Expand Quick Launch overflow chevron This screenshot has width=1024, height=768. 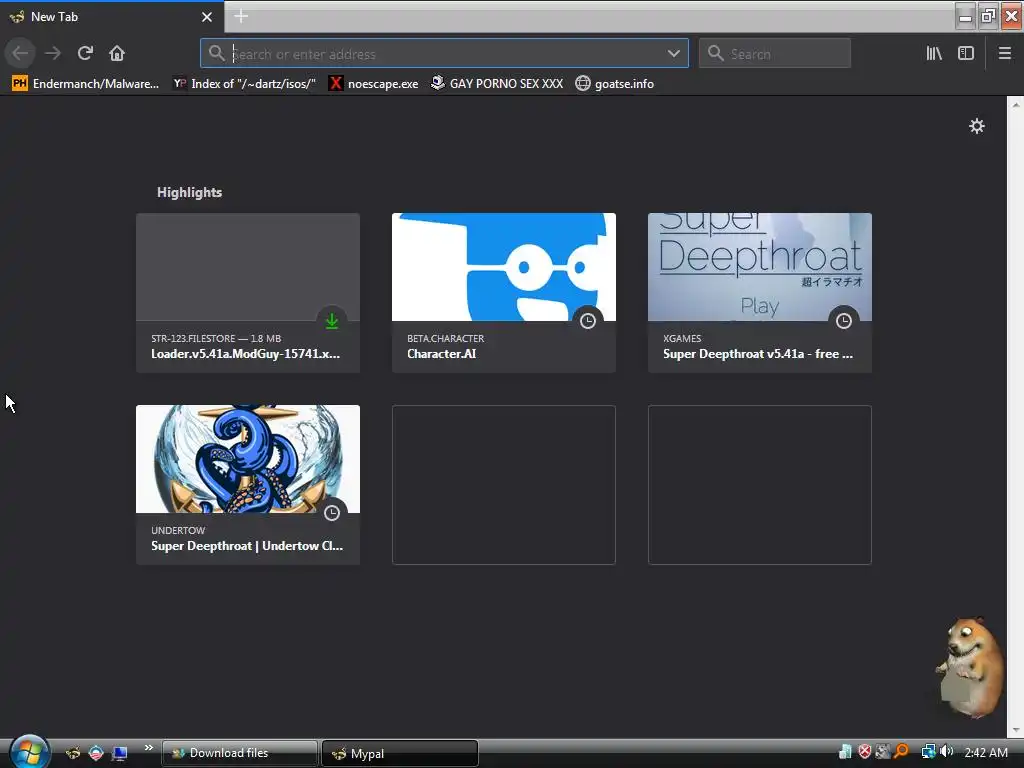coord(149,748)
